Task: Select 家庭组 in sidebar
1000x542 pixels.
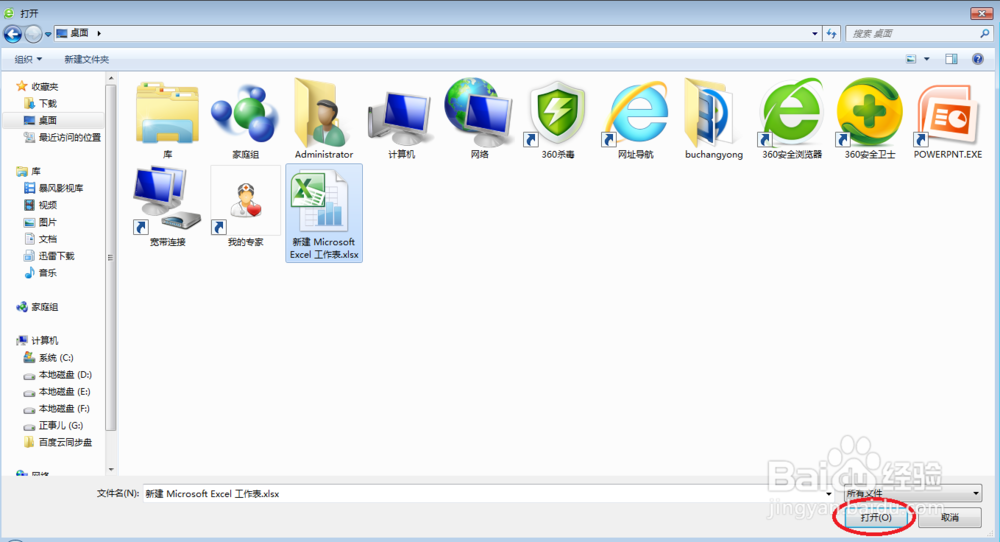Action: point(45,307)
